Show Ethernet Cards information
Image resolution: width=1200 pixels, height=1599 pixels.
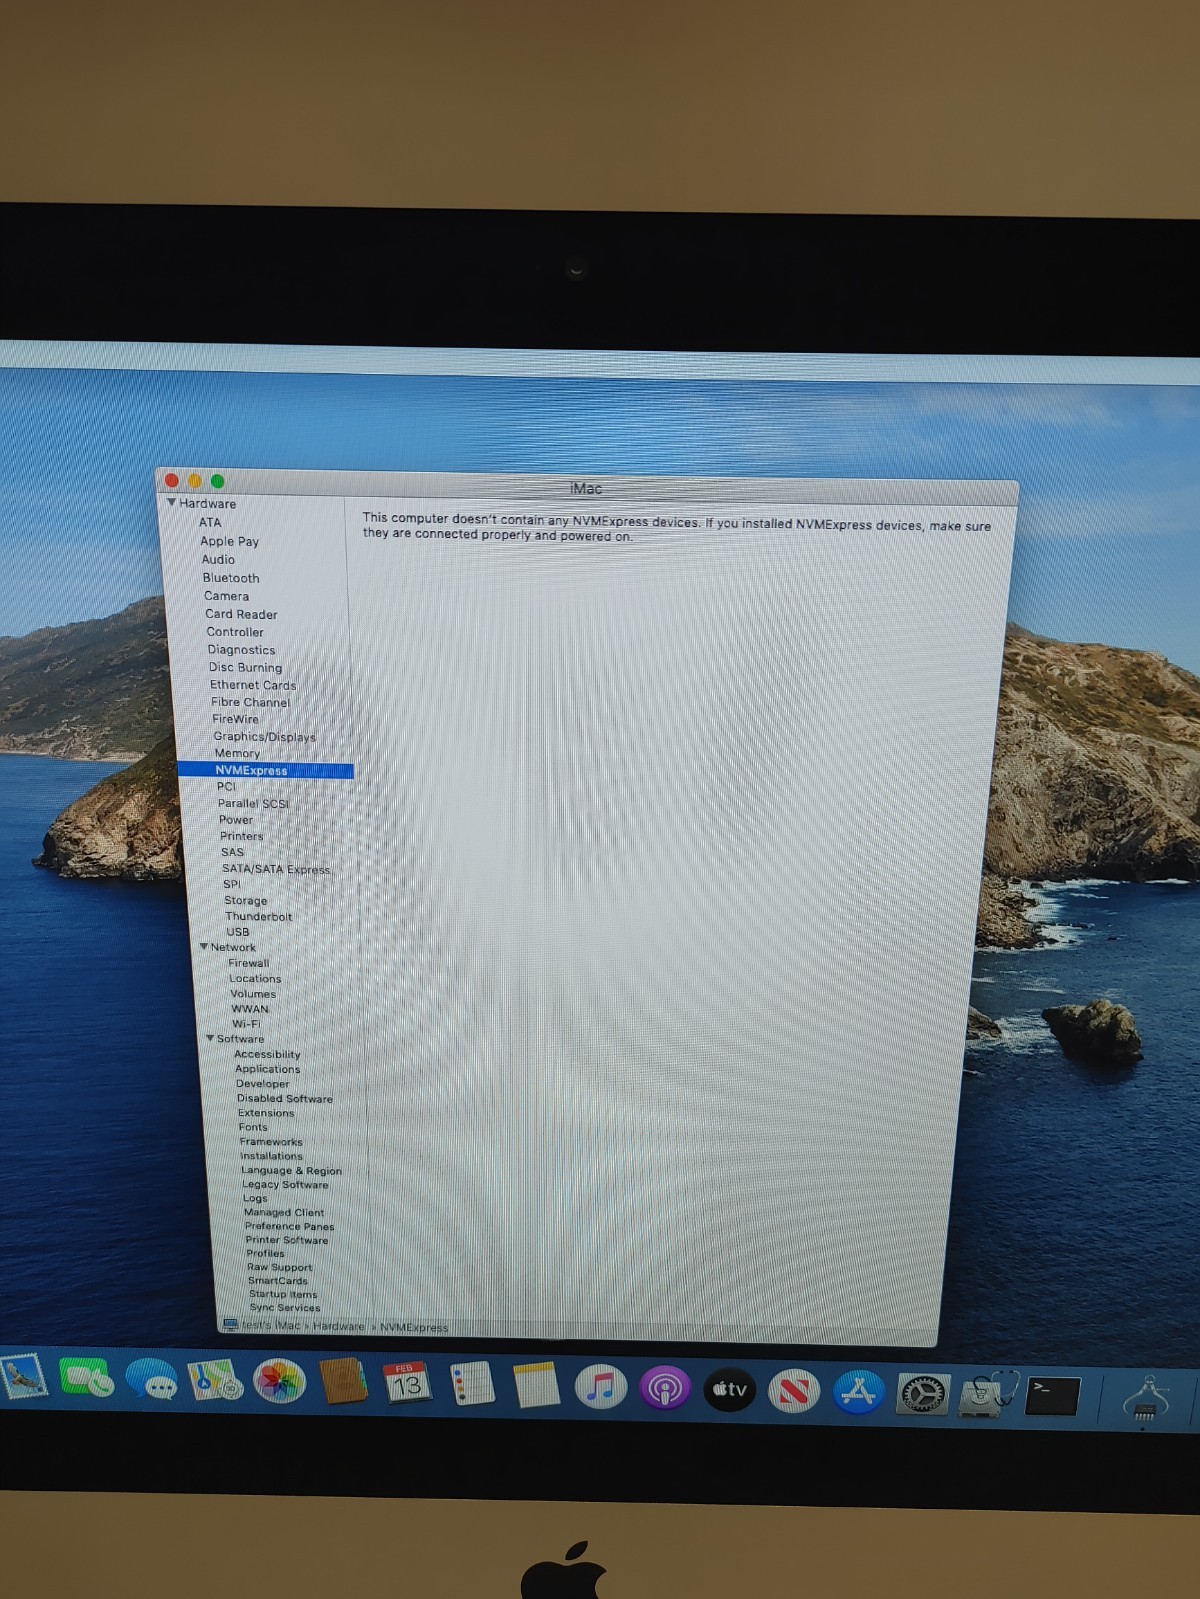(x=253, y=685)
